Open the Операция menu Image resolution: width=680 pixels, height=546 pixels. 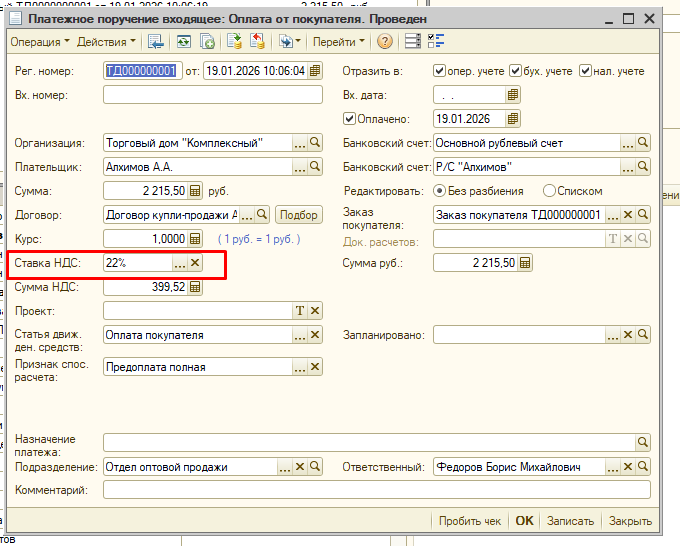coord(39,42)
